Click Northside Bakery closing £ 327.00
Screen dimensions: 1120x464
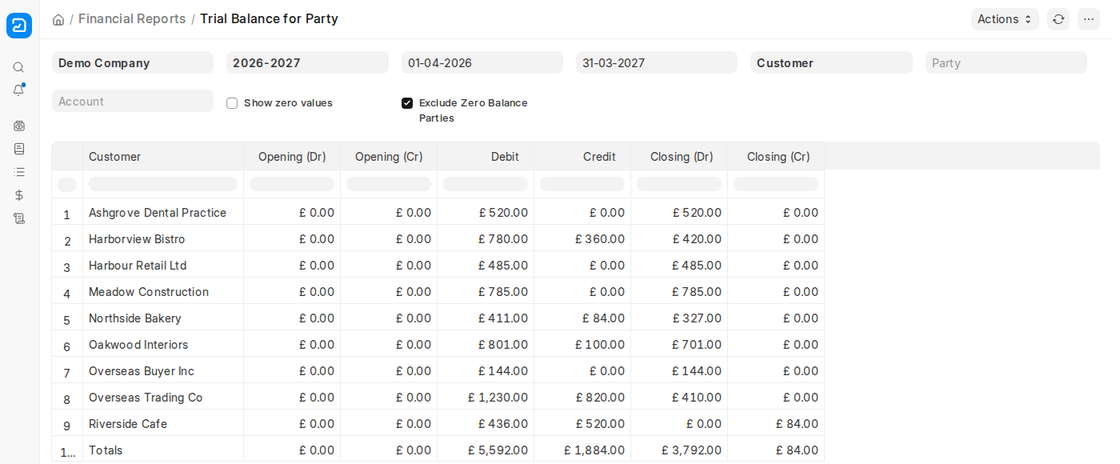coord(679,318)
